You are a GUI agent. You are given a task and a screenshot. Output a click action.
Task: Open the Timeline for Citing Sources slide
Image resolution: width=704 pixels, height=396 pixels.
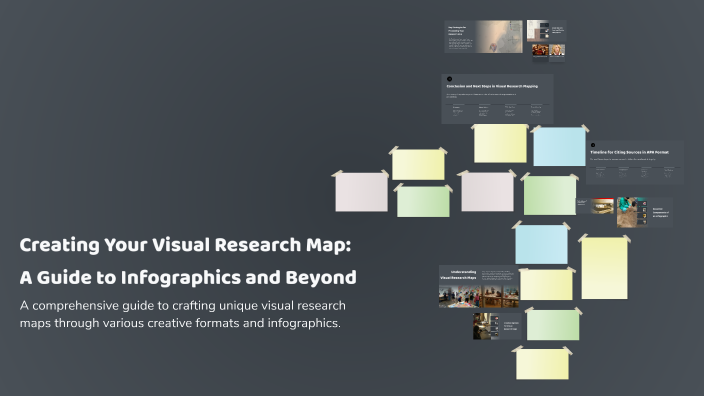click(635, 162)
